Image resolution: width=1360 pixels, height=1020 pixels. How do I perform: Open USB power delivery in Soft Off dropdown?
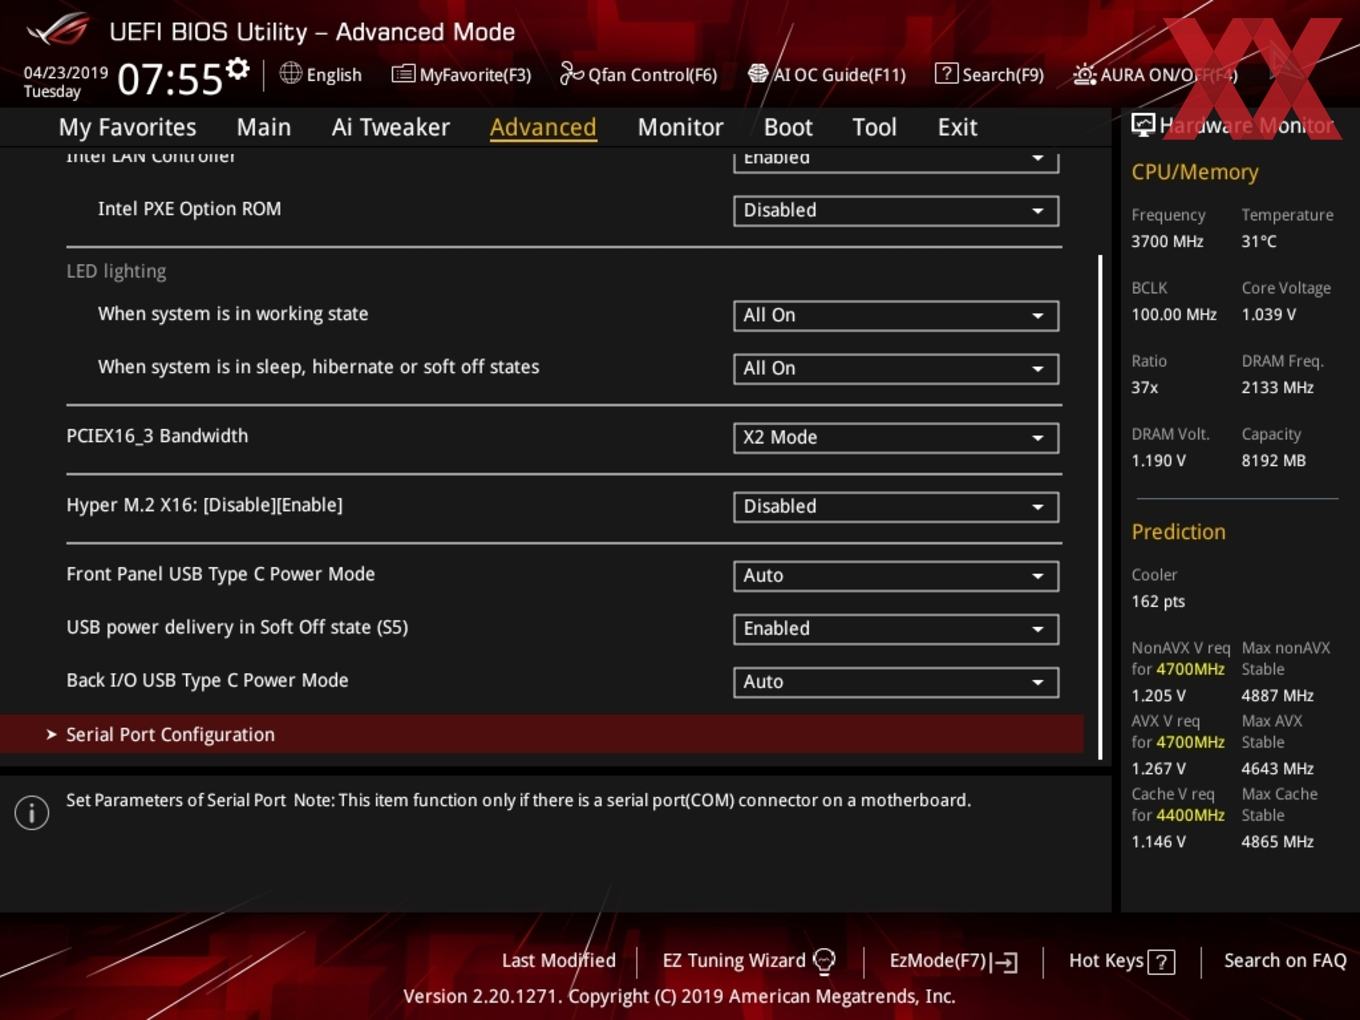coord(896,629)
